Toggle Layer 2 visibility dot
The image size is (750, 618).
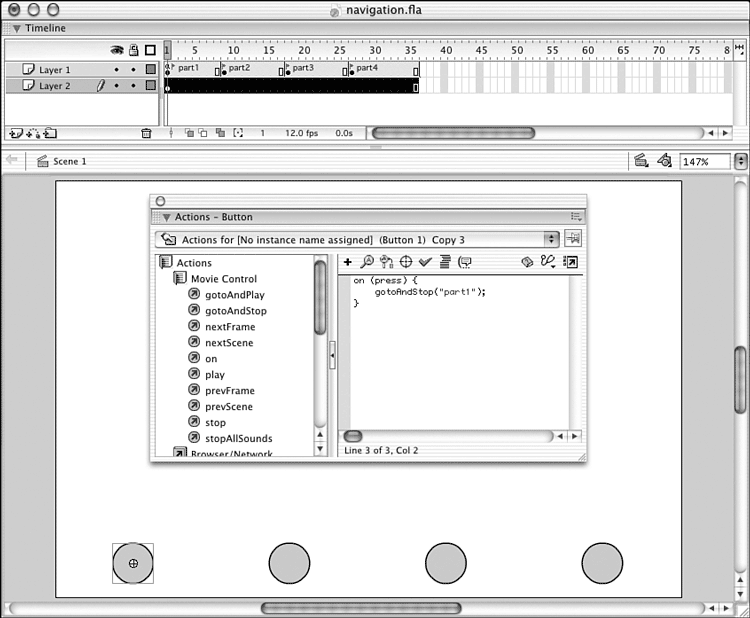pyautogui.click(x=117, y=86)
